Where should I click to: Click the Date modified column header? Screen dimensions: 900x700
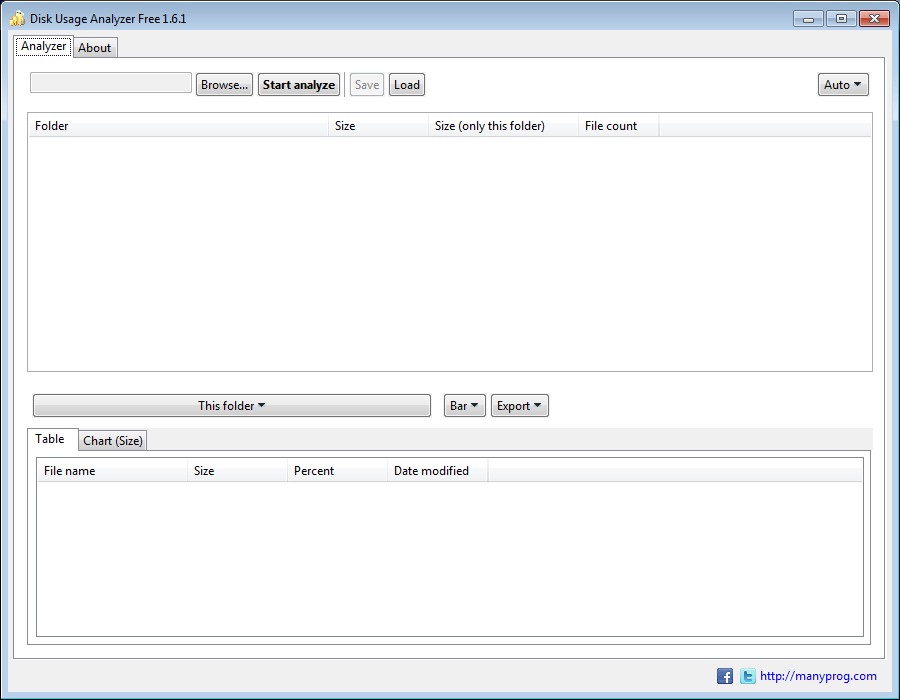pyautogui.click(x=429, y=470)
